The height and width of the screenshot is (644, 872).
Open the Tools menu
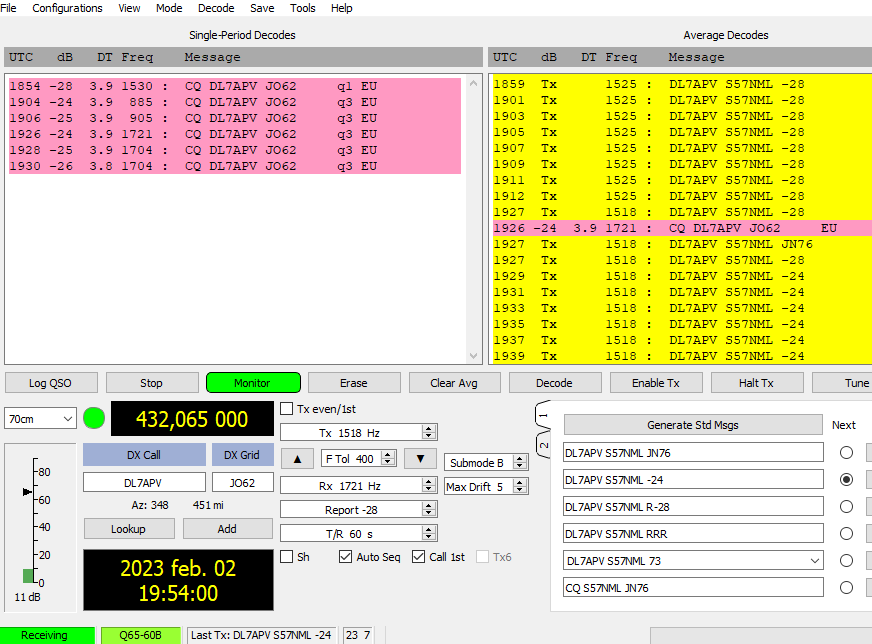303,8
